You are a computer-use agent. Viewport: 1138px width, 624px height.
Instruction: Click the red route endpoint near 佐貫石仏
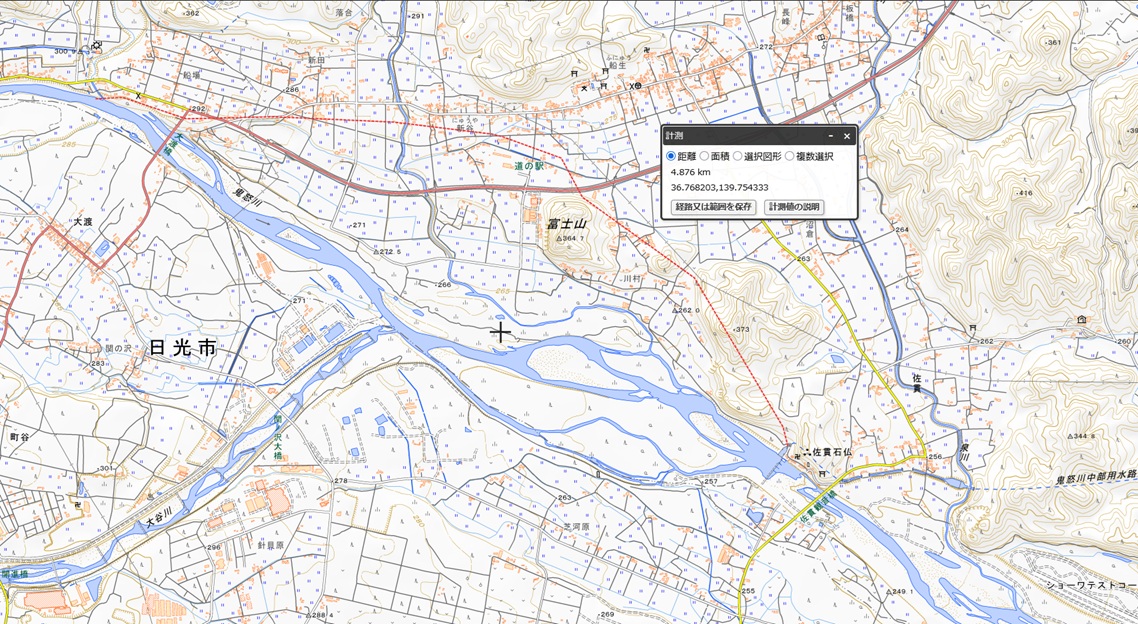coord(789,443)
